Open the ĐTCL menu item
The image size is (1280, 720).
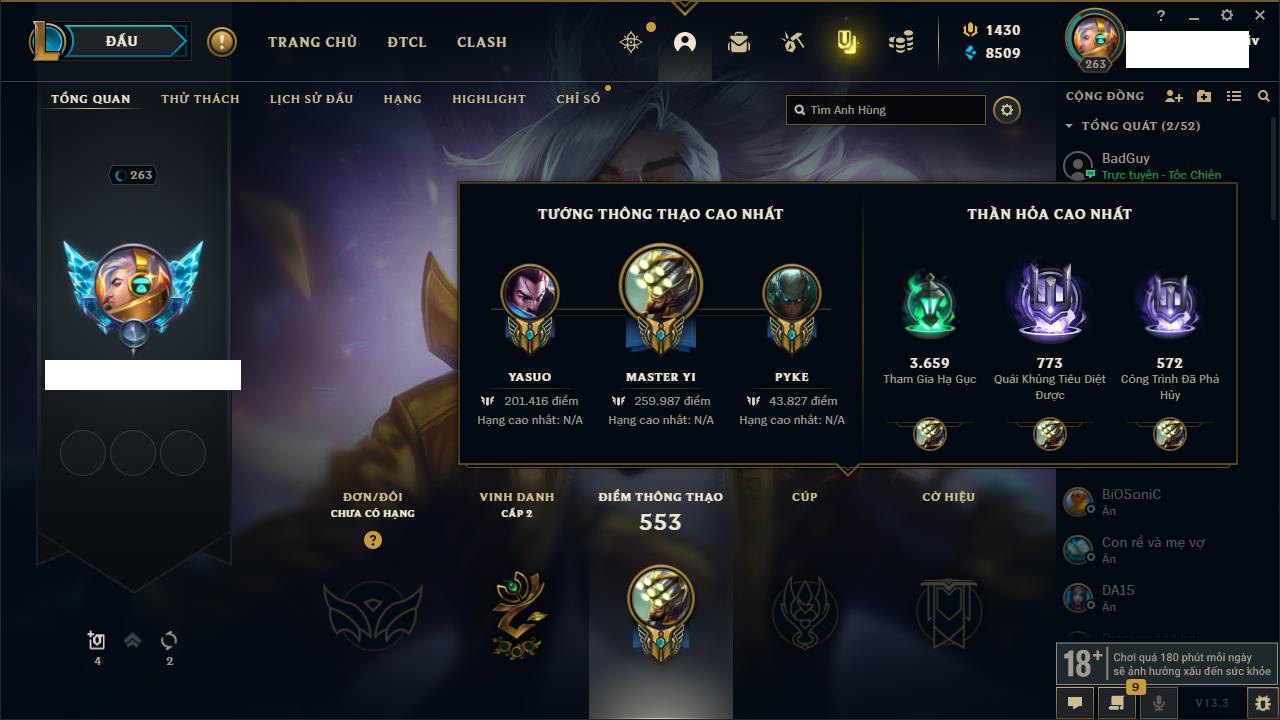click(x=407, y=42)
